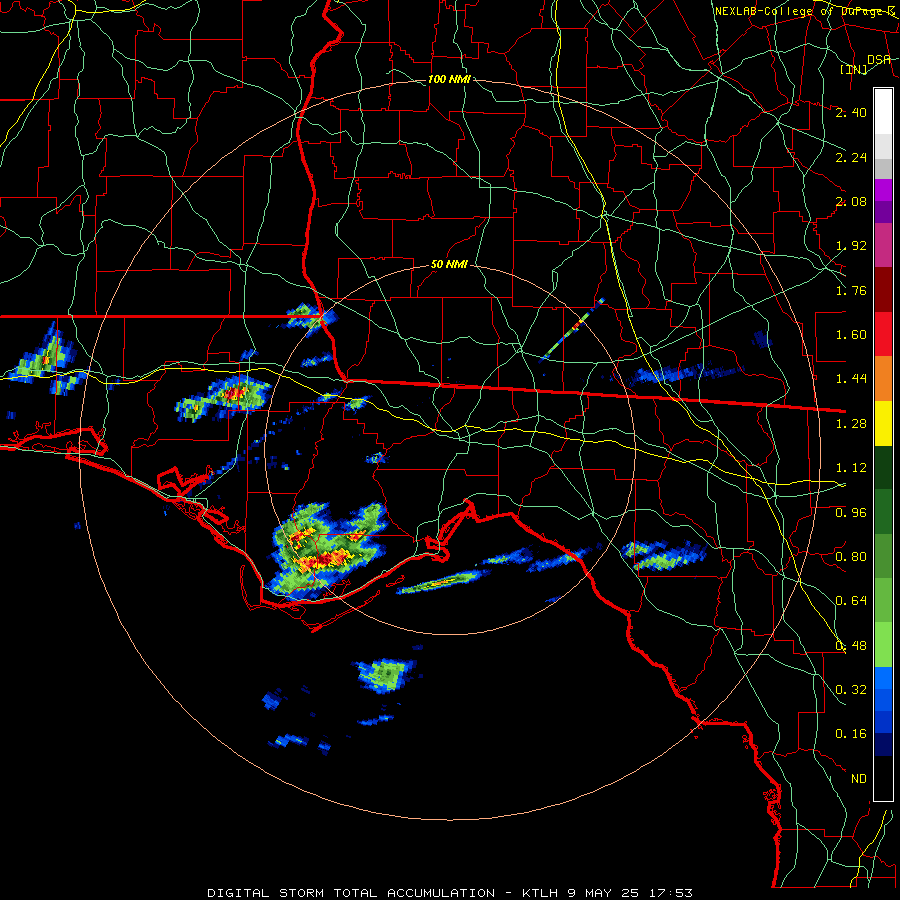Click the 2.40 legend value
900x900 pixels.
(851, 112)
